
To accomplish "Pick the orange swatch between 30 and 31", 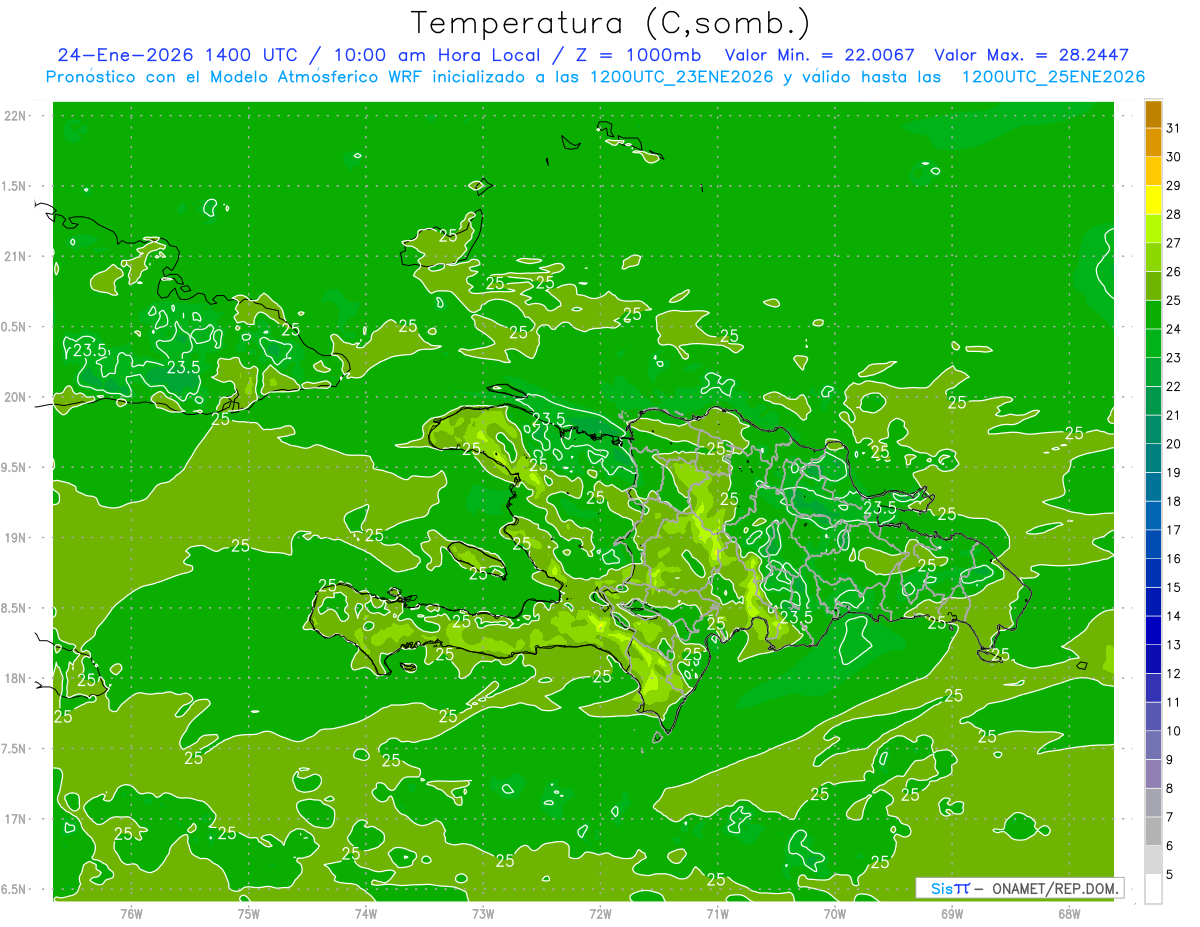I will (1153, 142).
